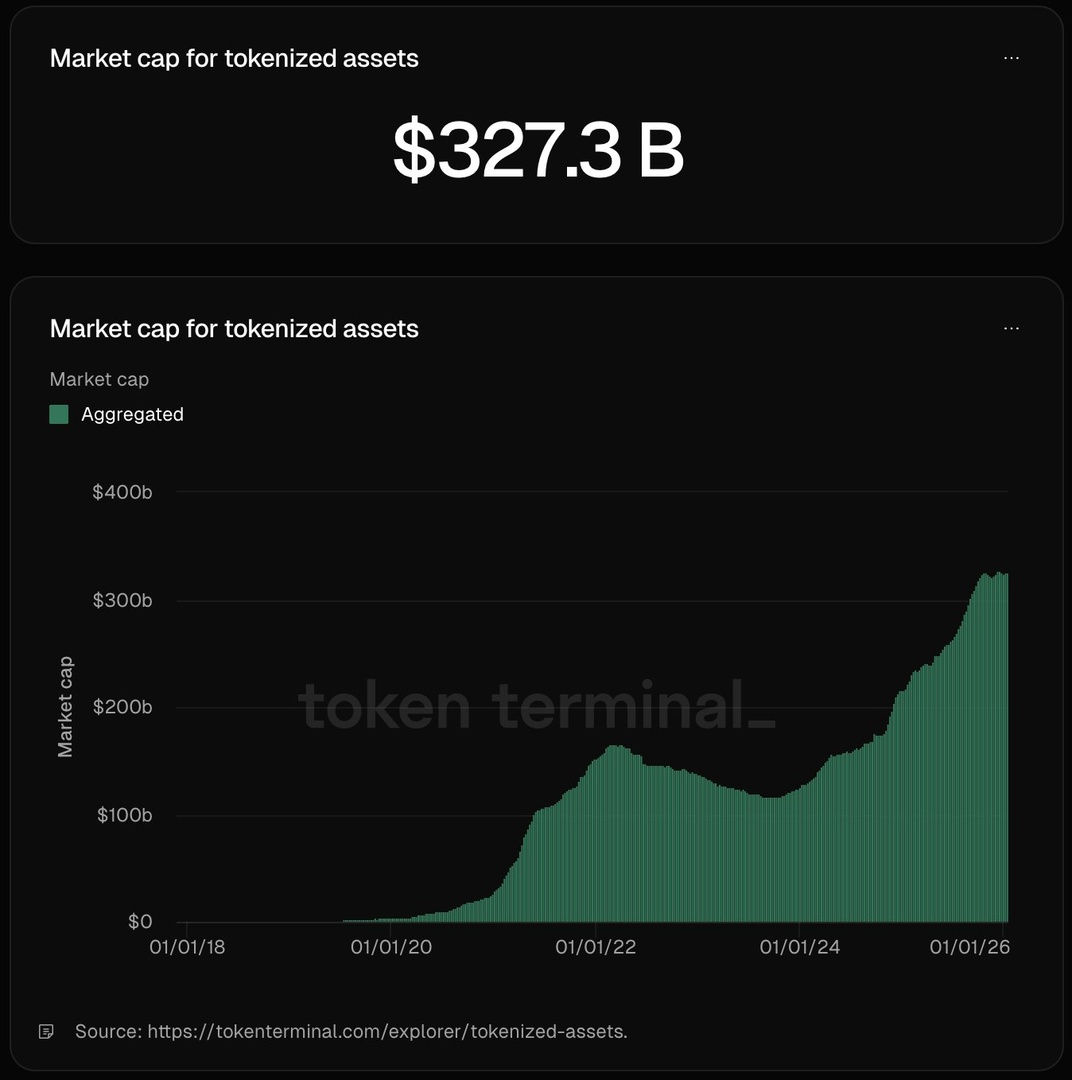Click the 01/01/26 x-axis date label

(x=970, y=946)
